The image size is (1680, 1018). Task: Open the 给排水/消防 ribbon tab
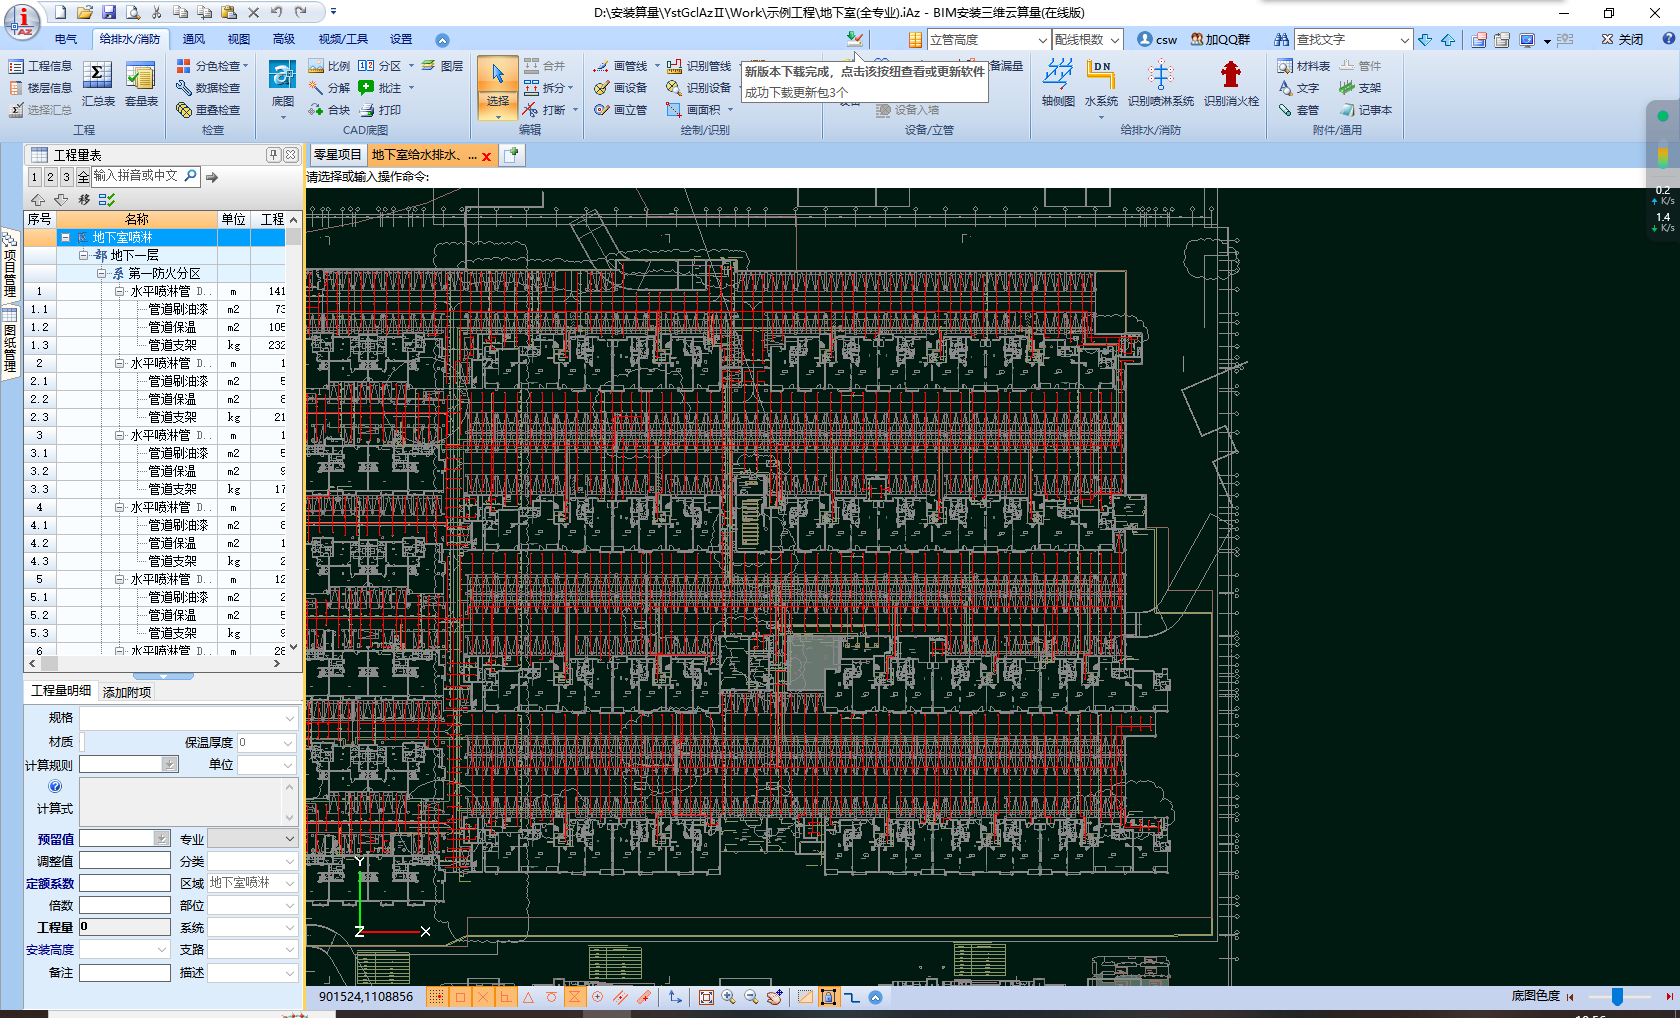[x=130, y=39]
